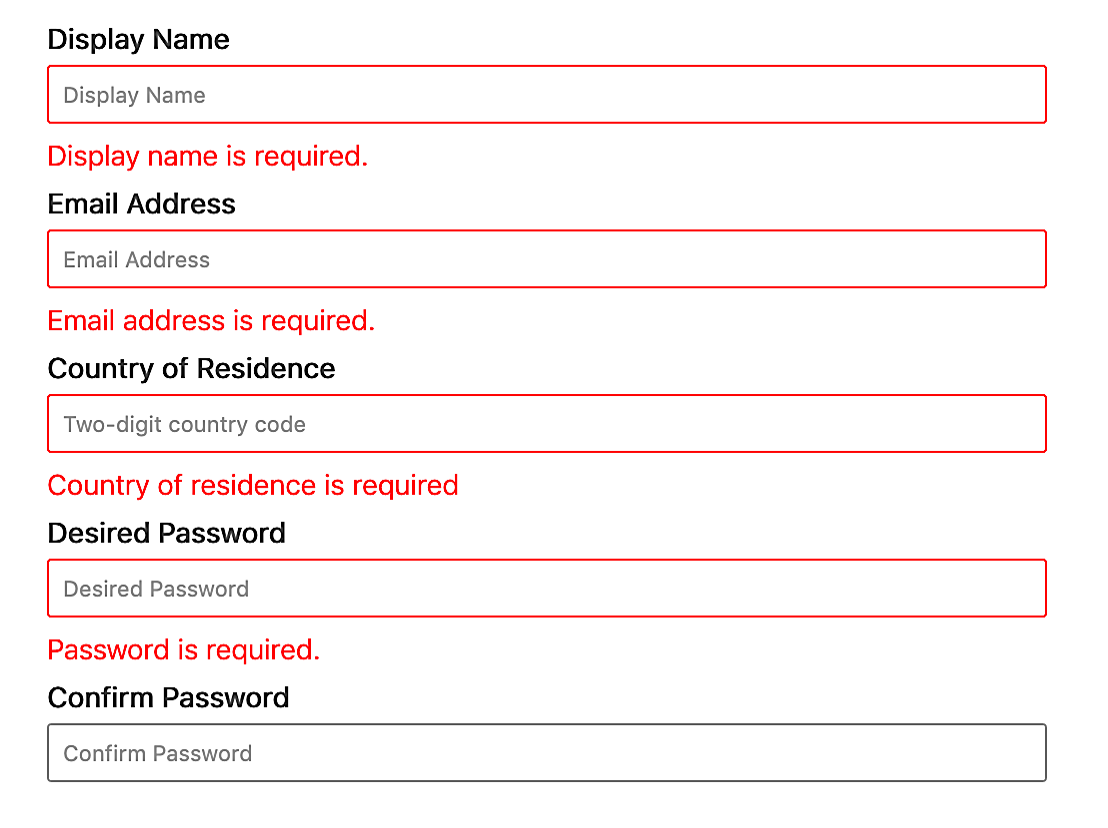Image resolution: width=1108 pixels, height=828 pixels.
Task: Click the "Password is required." error message
Action: pos(184,650)
